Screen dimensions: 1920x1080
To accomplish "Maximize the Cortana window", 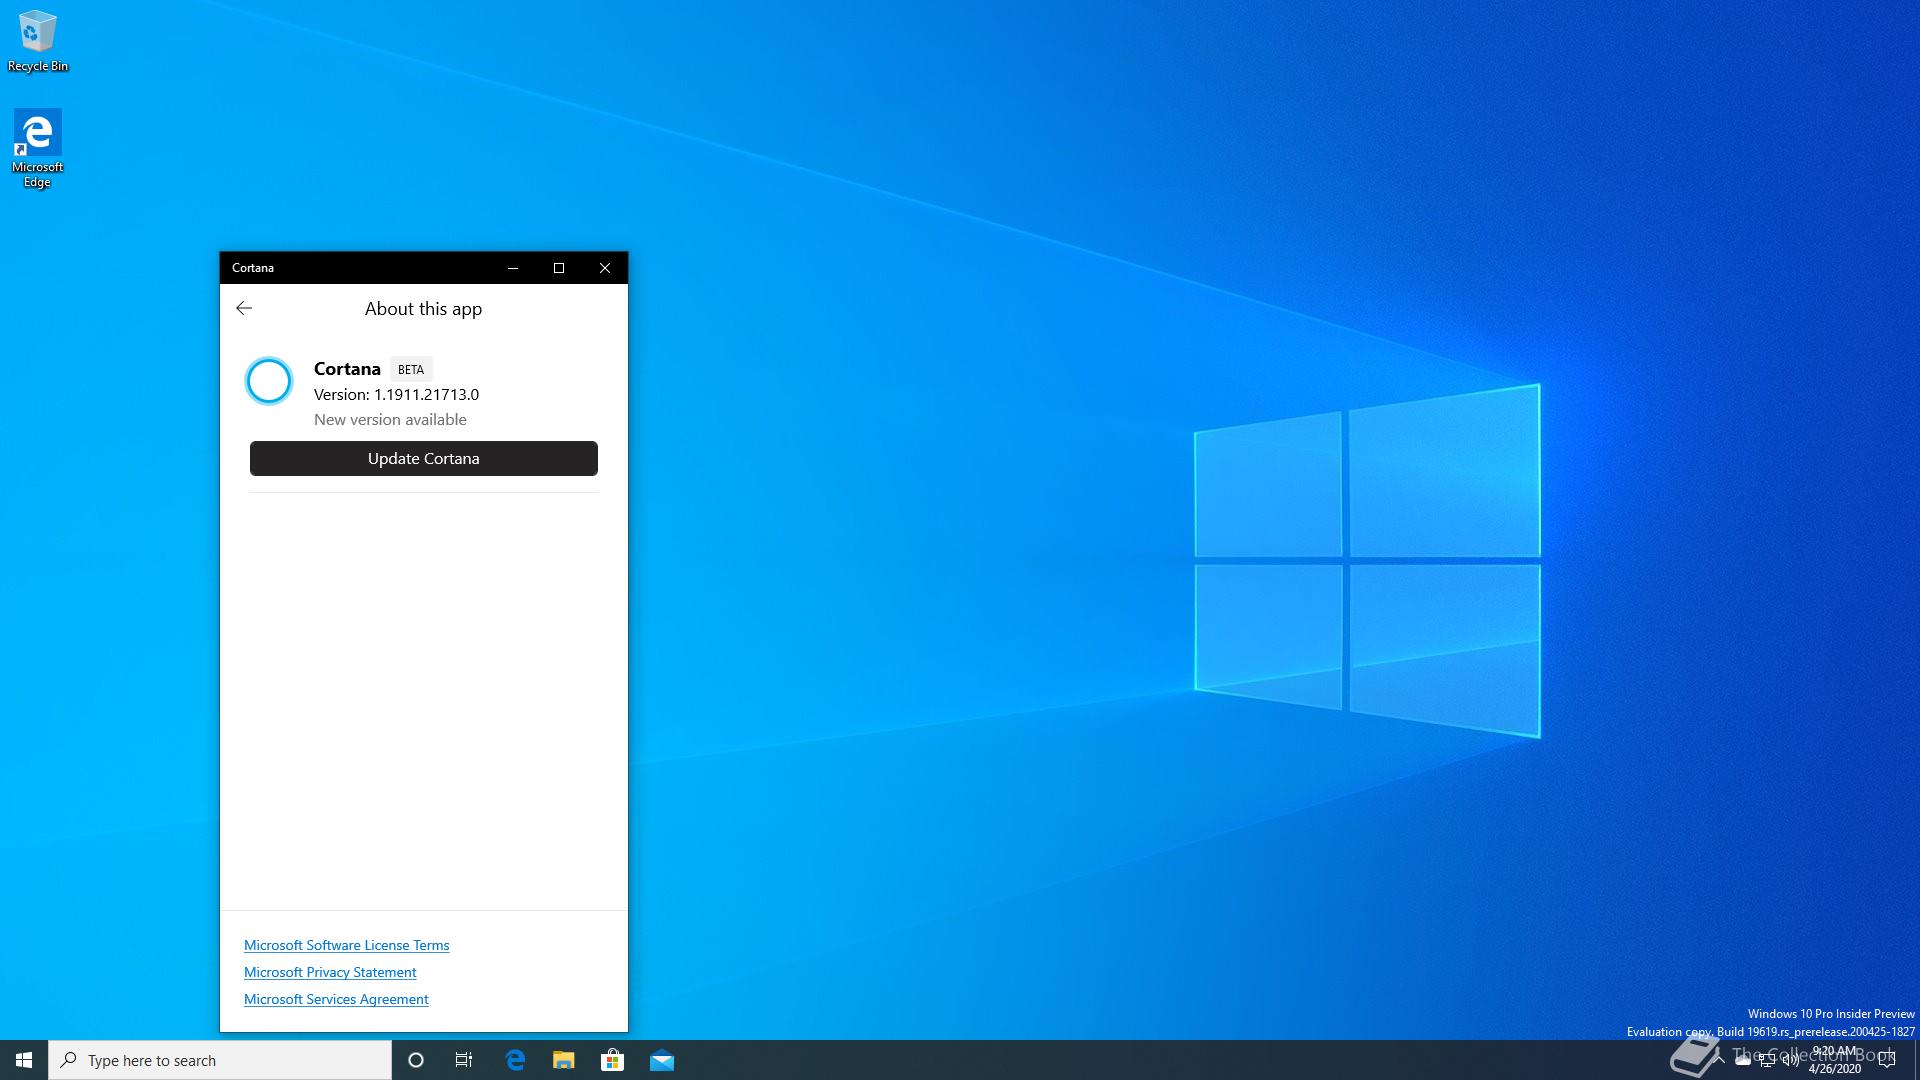I will click(x=559, y=268).
